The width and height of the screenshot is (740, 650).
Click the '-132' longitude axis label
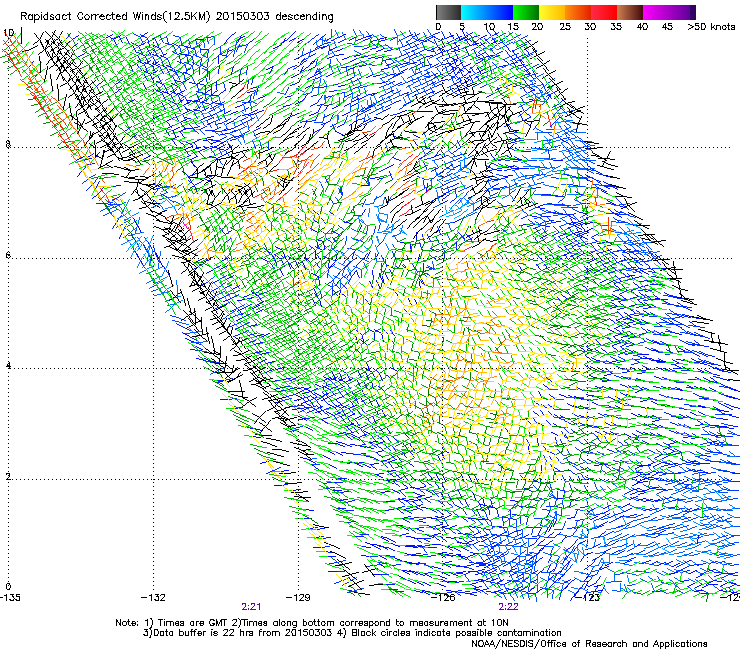tap(153, 598)
